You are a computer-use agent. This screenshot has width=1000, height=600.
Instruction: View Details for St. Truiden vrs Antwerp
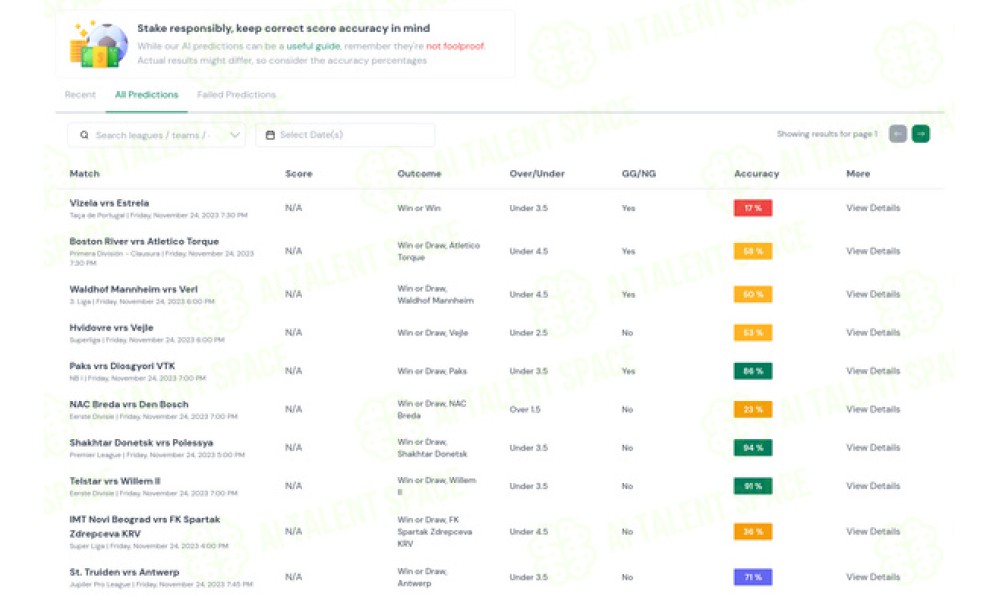click(873, 577)
